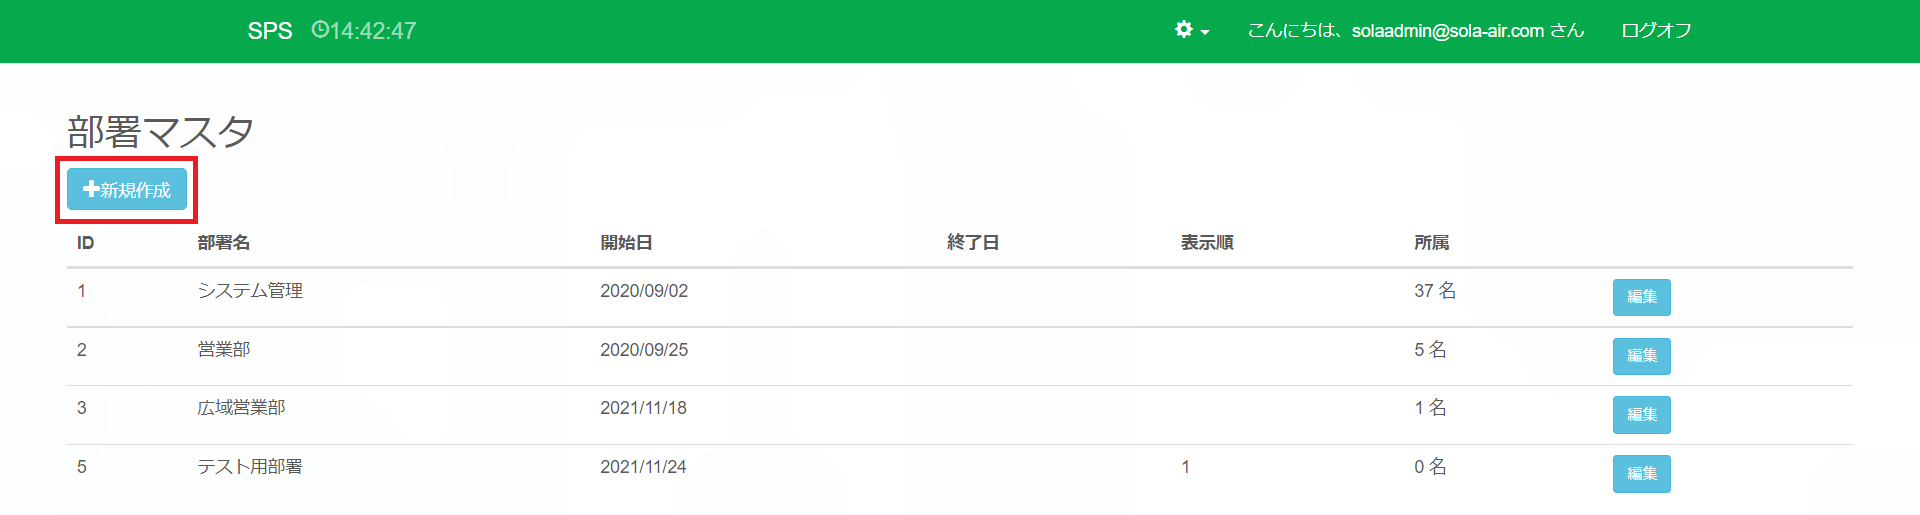The height and width of the screenshot is (515, 1920).
Task: Go to the SPS home link
Action: point(270,31)
